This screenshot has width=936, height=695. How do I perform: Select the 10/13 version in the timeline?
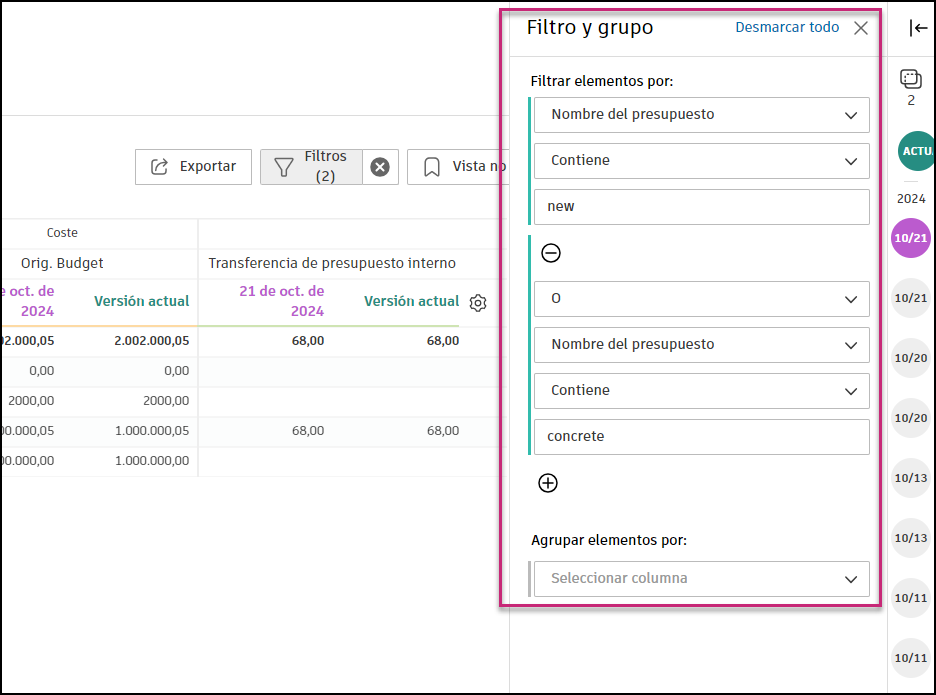(910, 478)
